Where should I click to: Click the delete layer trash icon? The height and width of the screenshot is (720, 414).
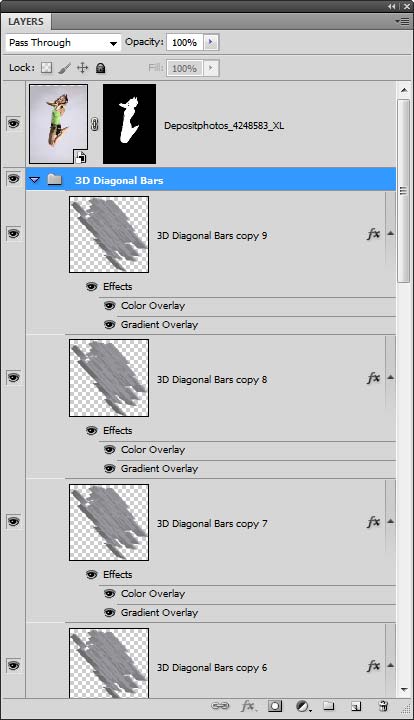click(383, 706)
